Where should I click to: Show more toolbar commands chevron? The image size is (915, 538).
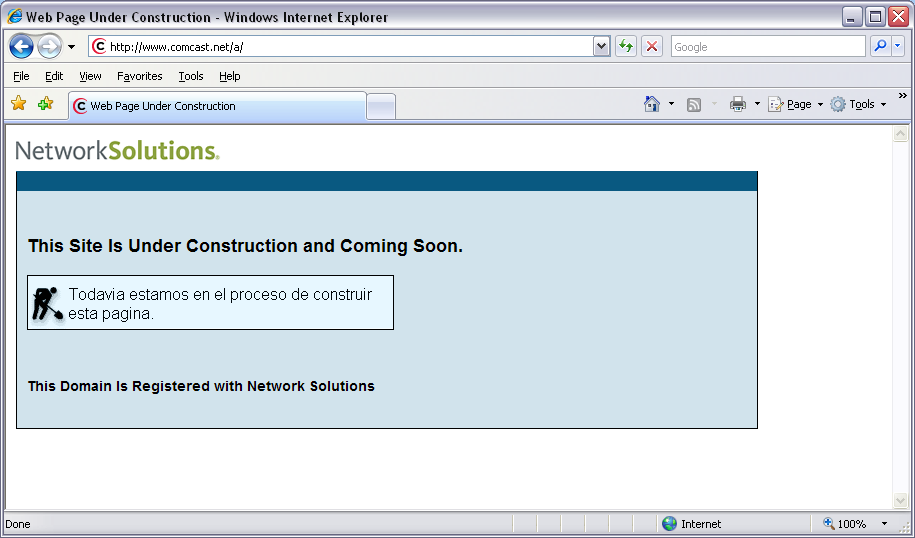pyautogui.click(x=903, y=96)
